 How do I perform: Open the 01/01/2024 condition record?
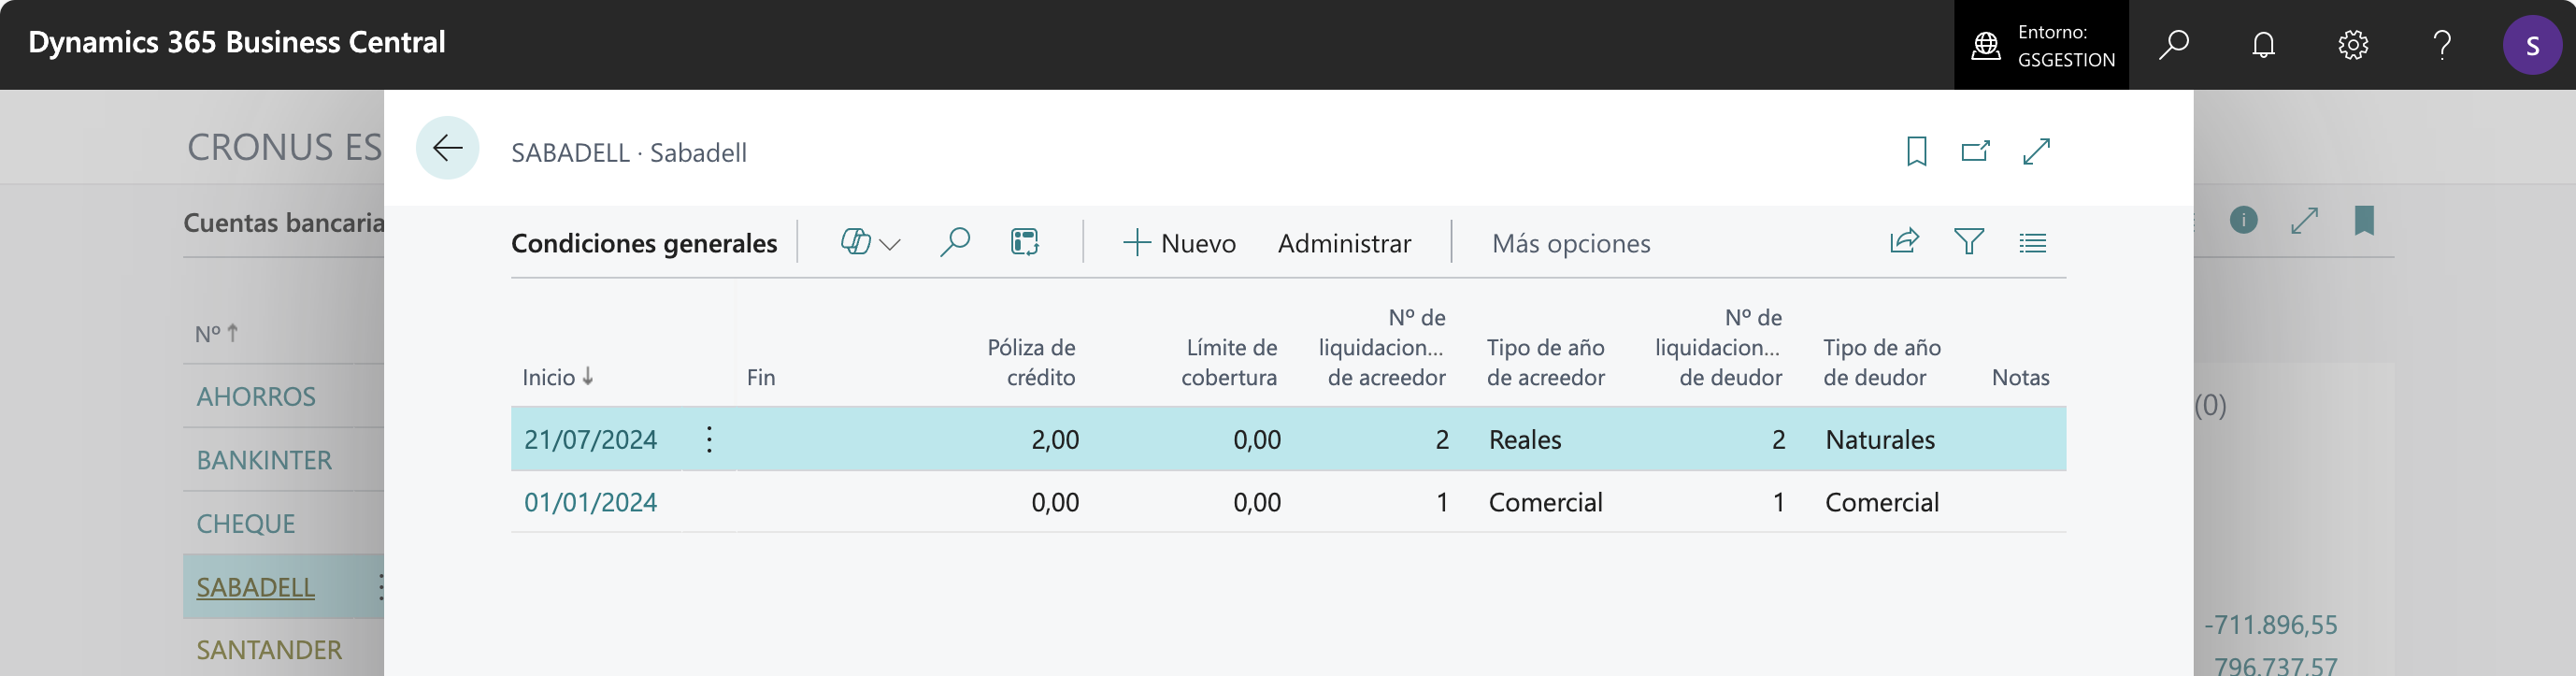pos(590,502)
